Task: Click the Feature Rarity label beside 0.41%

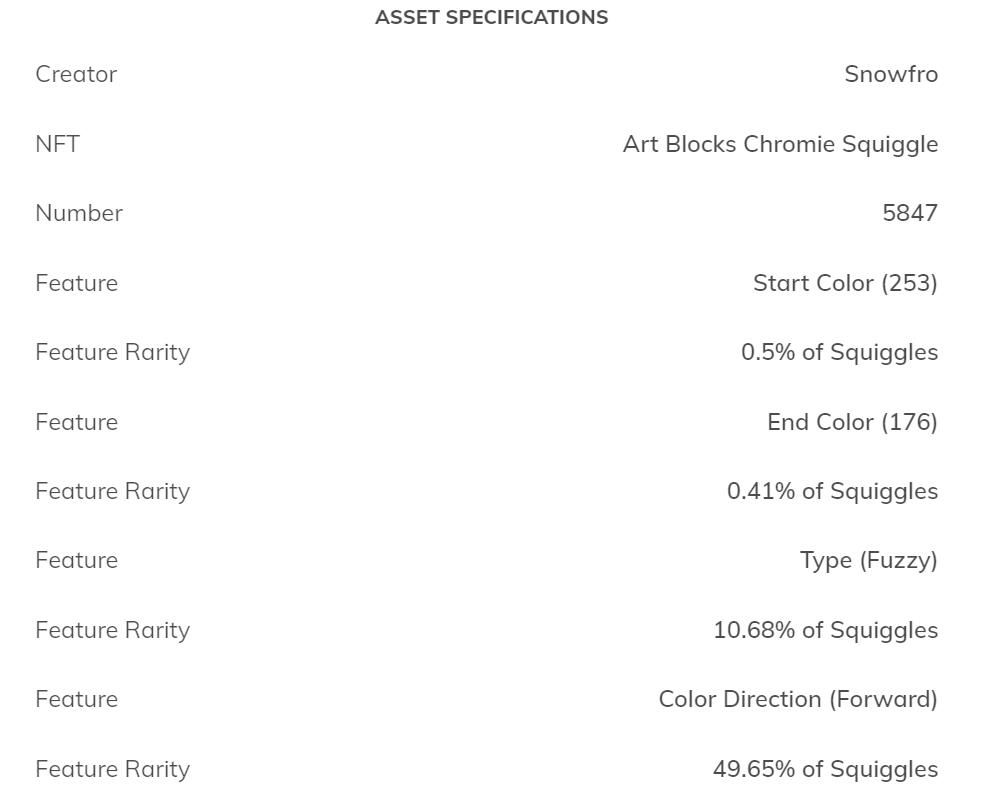Action: tap(112, 491)
